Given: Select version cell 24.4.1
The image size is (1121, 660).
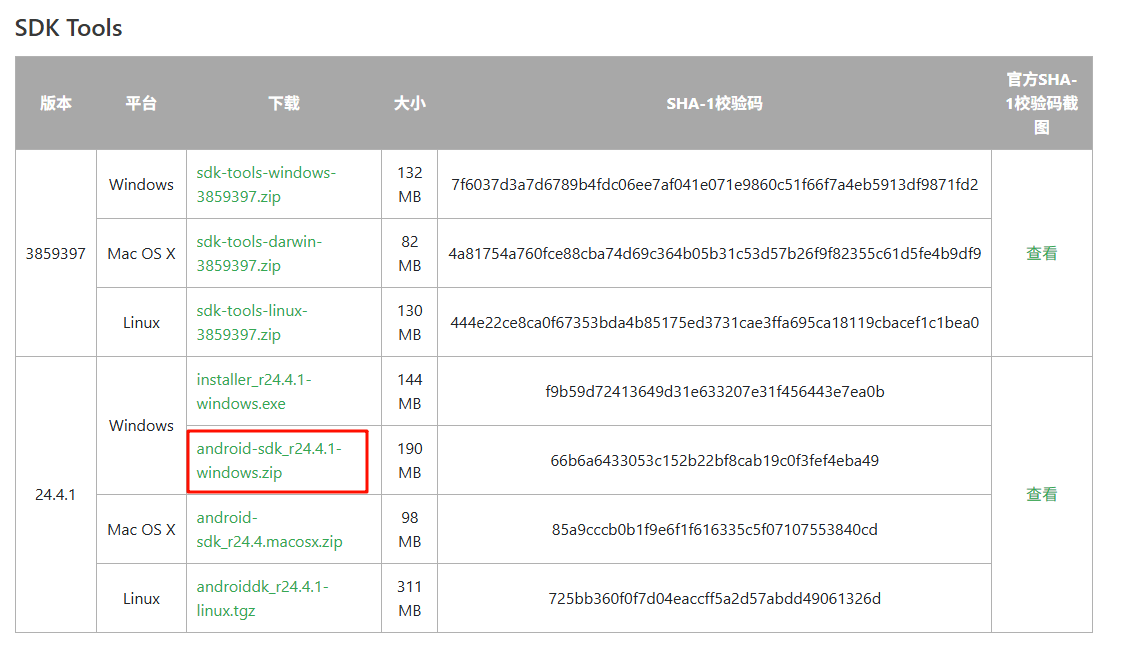Looking at the screenshot, I should (x=55, y=494).
